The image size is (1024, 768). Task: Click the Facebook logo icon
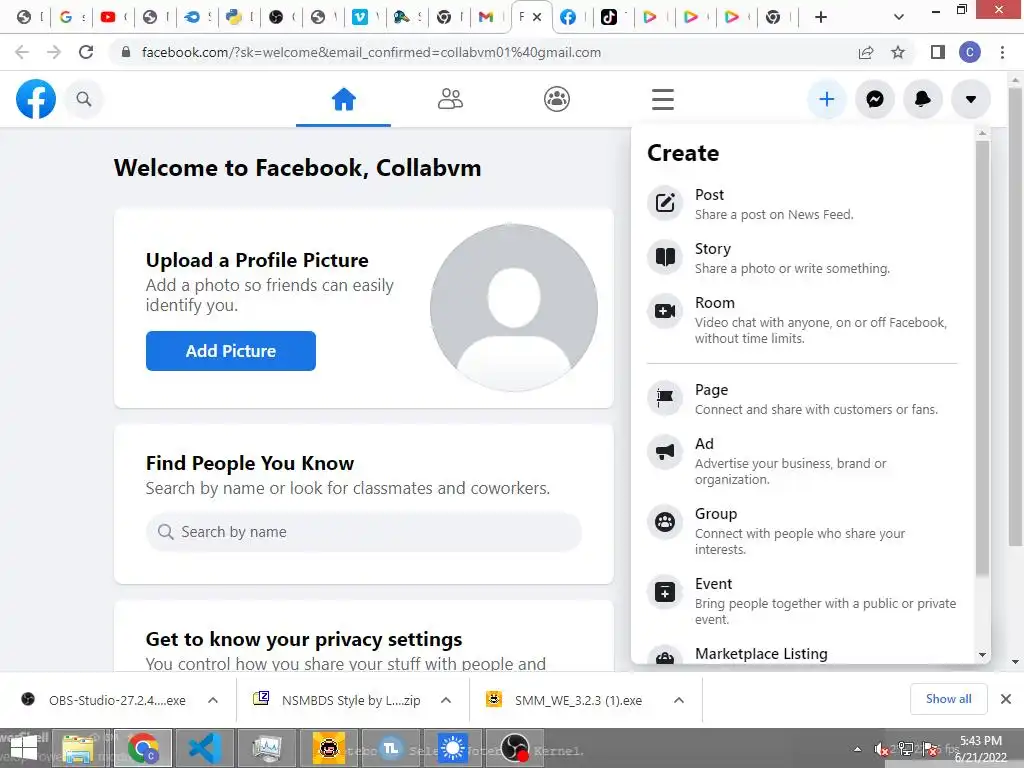click(36, 99)
